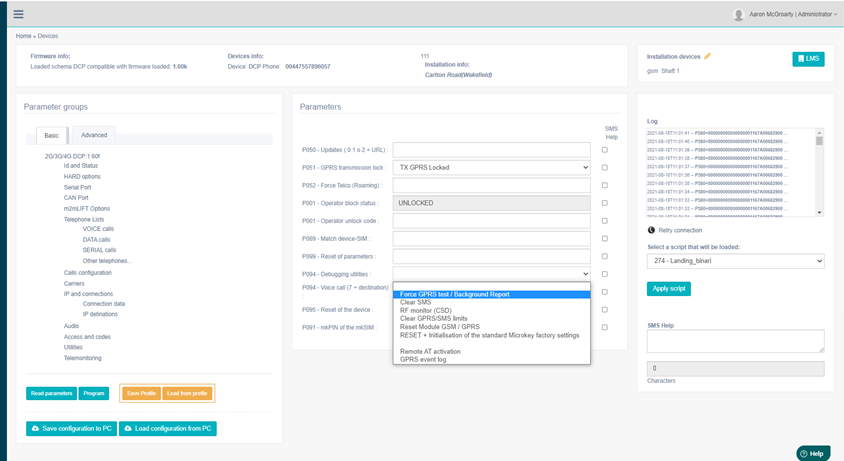Go to Home breadcrumb link
Image resolution: width=844 pixels, height=461 pixels.
(x=23, y=36)
